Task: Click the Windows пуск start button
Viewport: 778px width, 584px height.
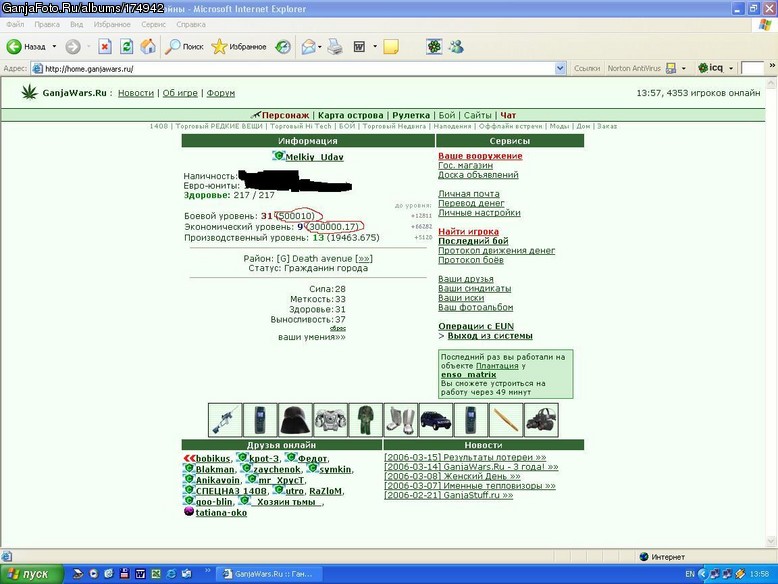Action: 31,574
